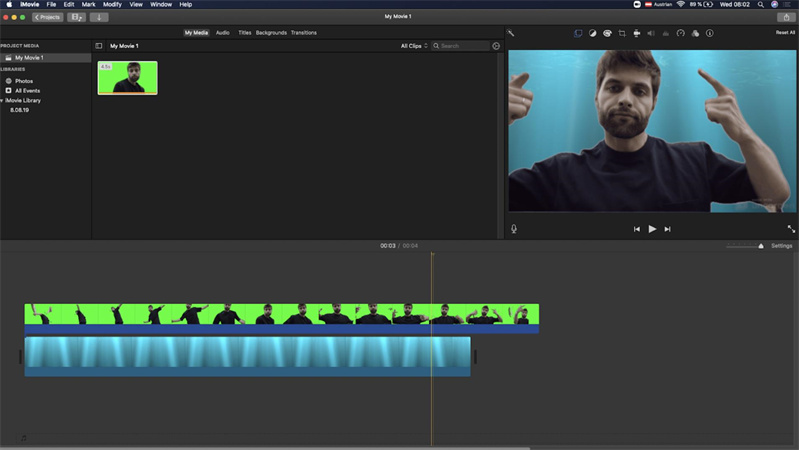Select the underwater background clip in timeline
The width and height of the screenshot is (799, 450).
248,356
